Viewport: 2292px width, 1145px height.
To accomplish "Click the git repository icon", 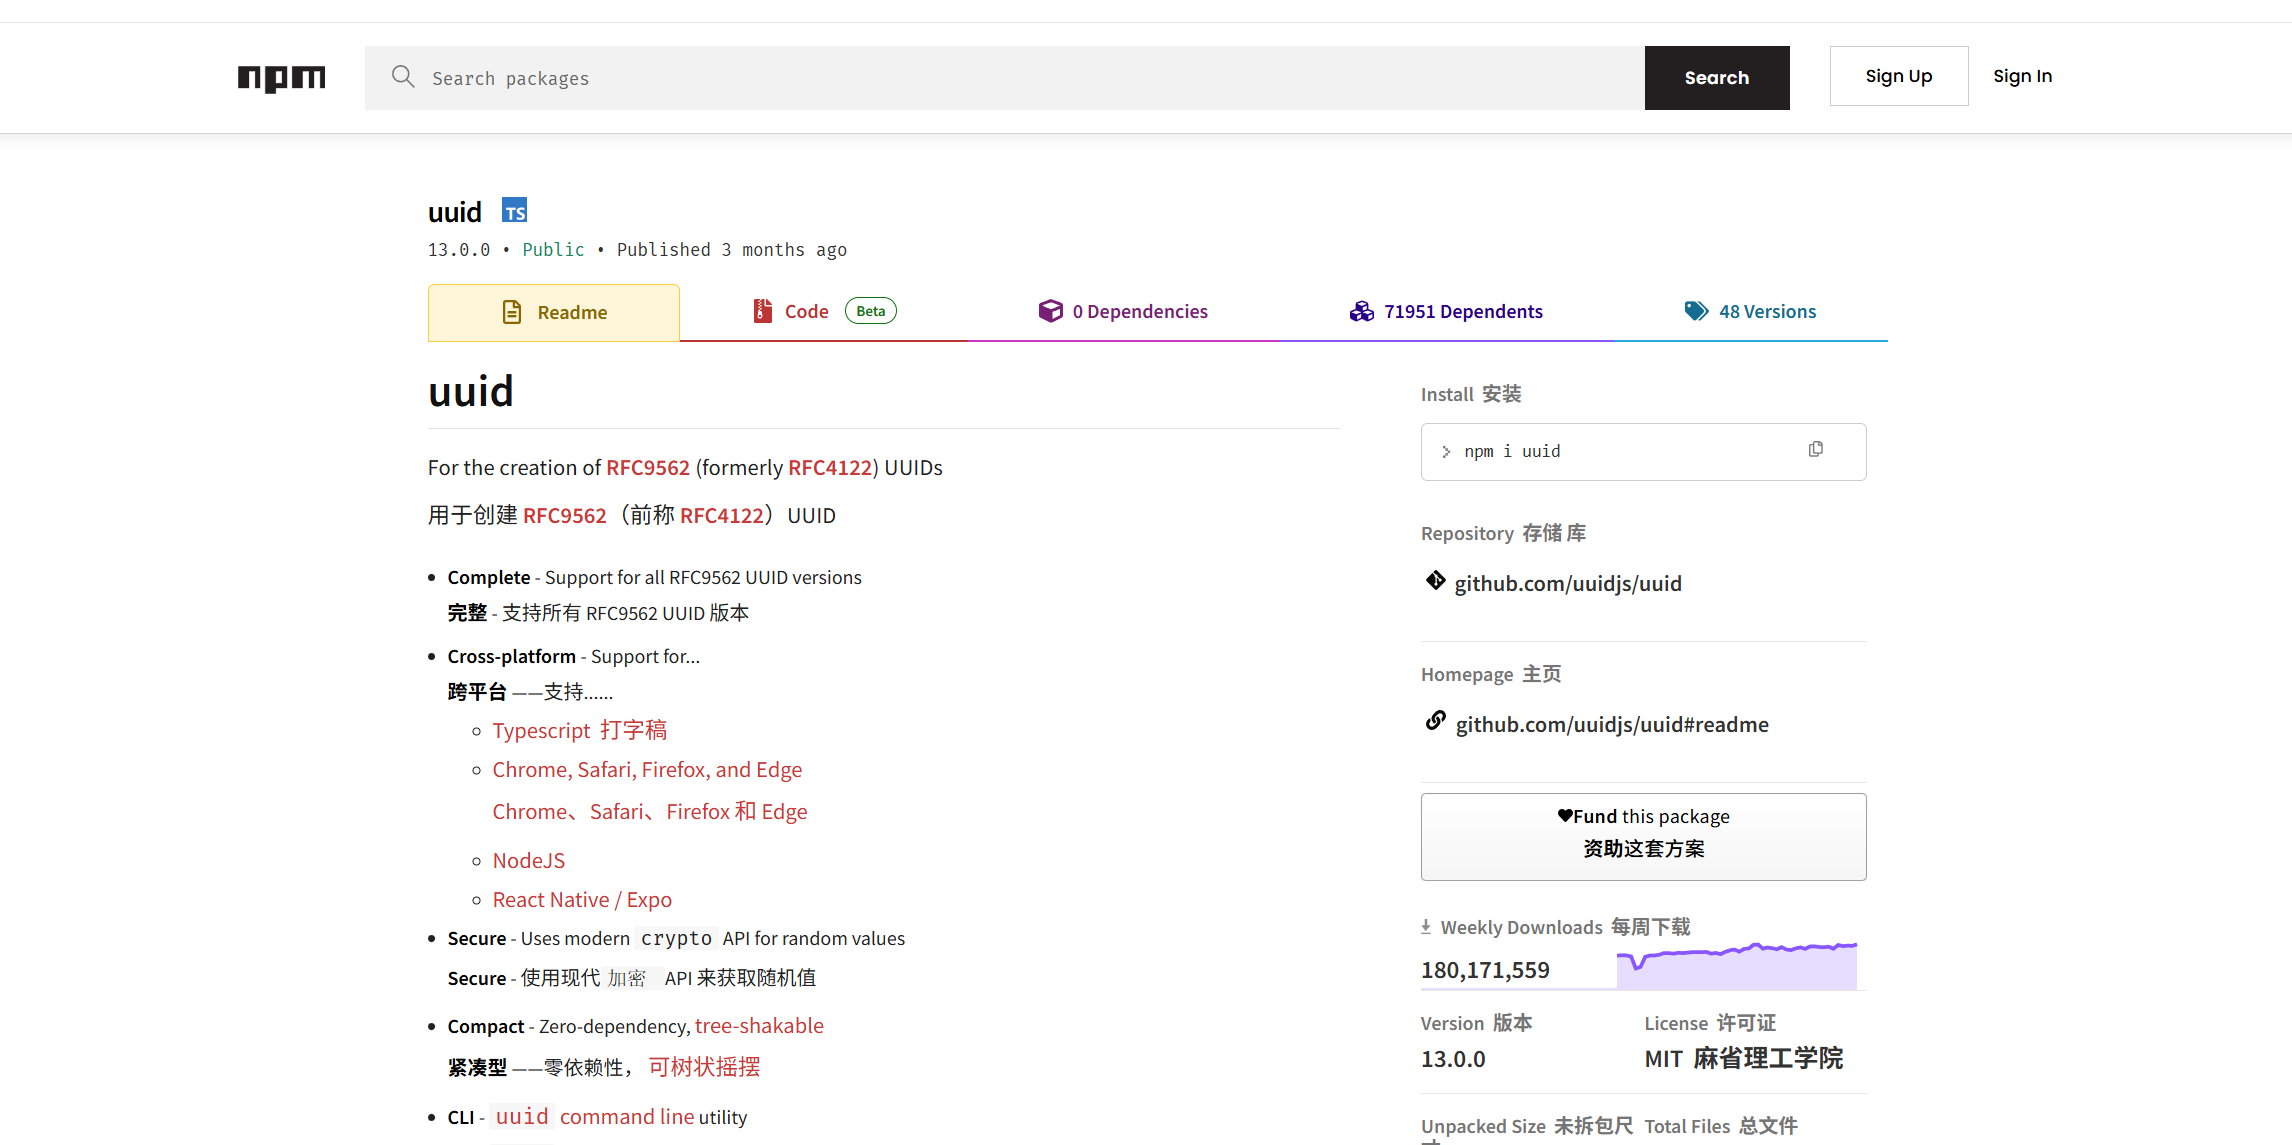I will (x=1436, y=581).
